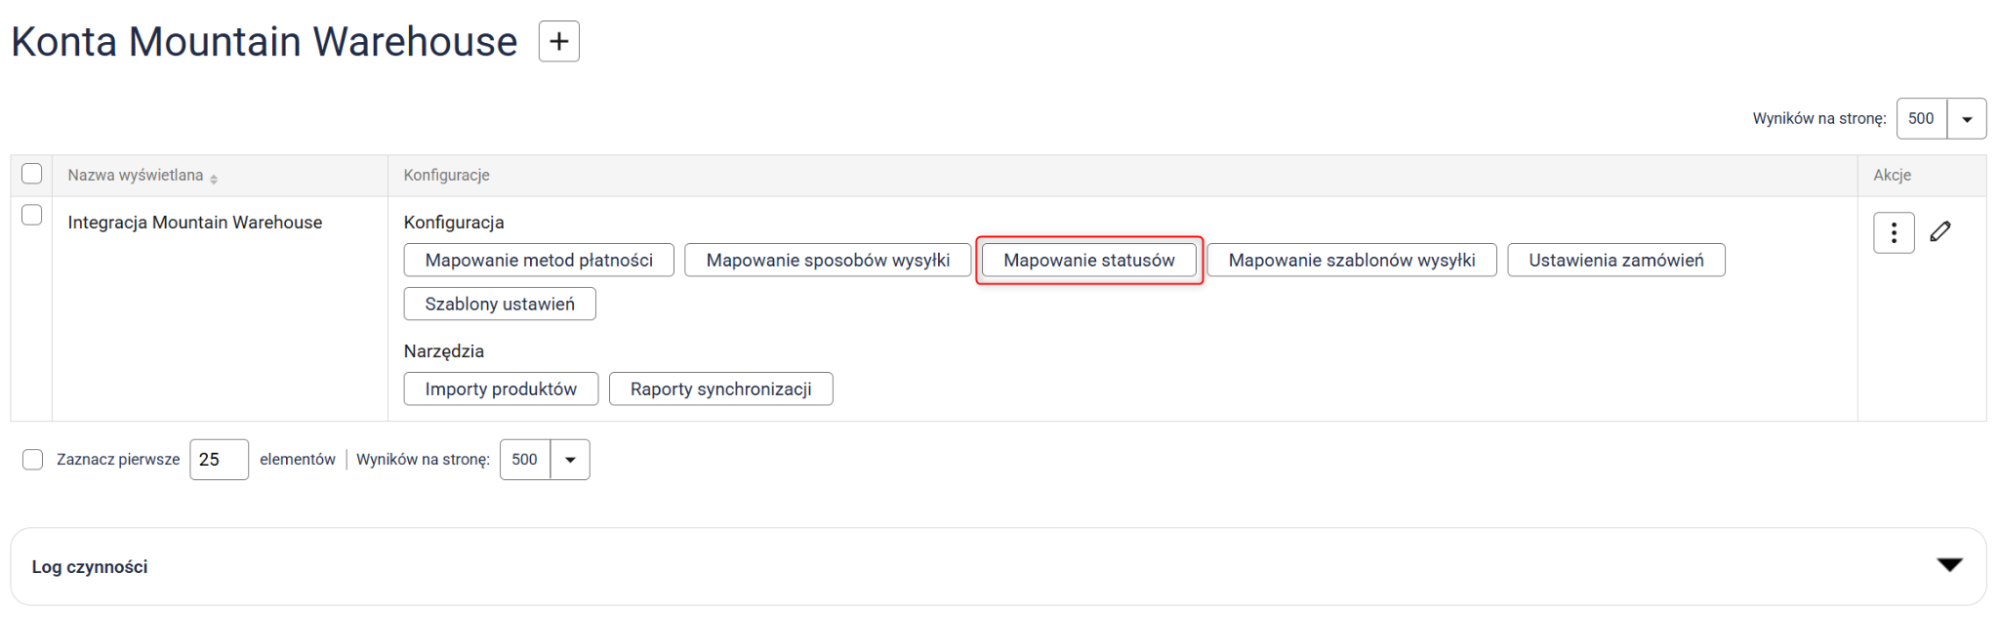Click the plus icon to add account
Screen dimensions: 1999x617
559,42
